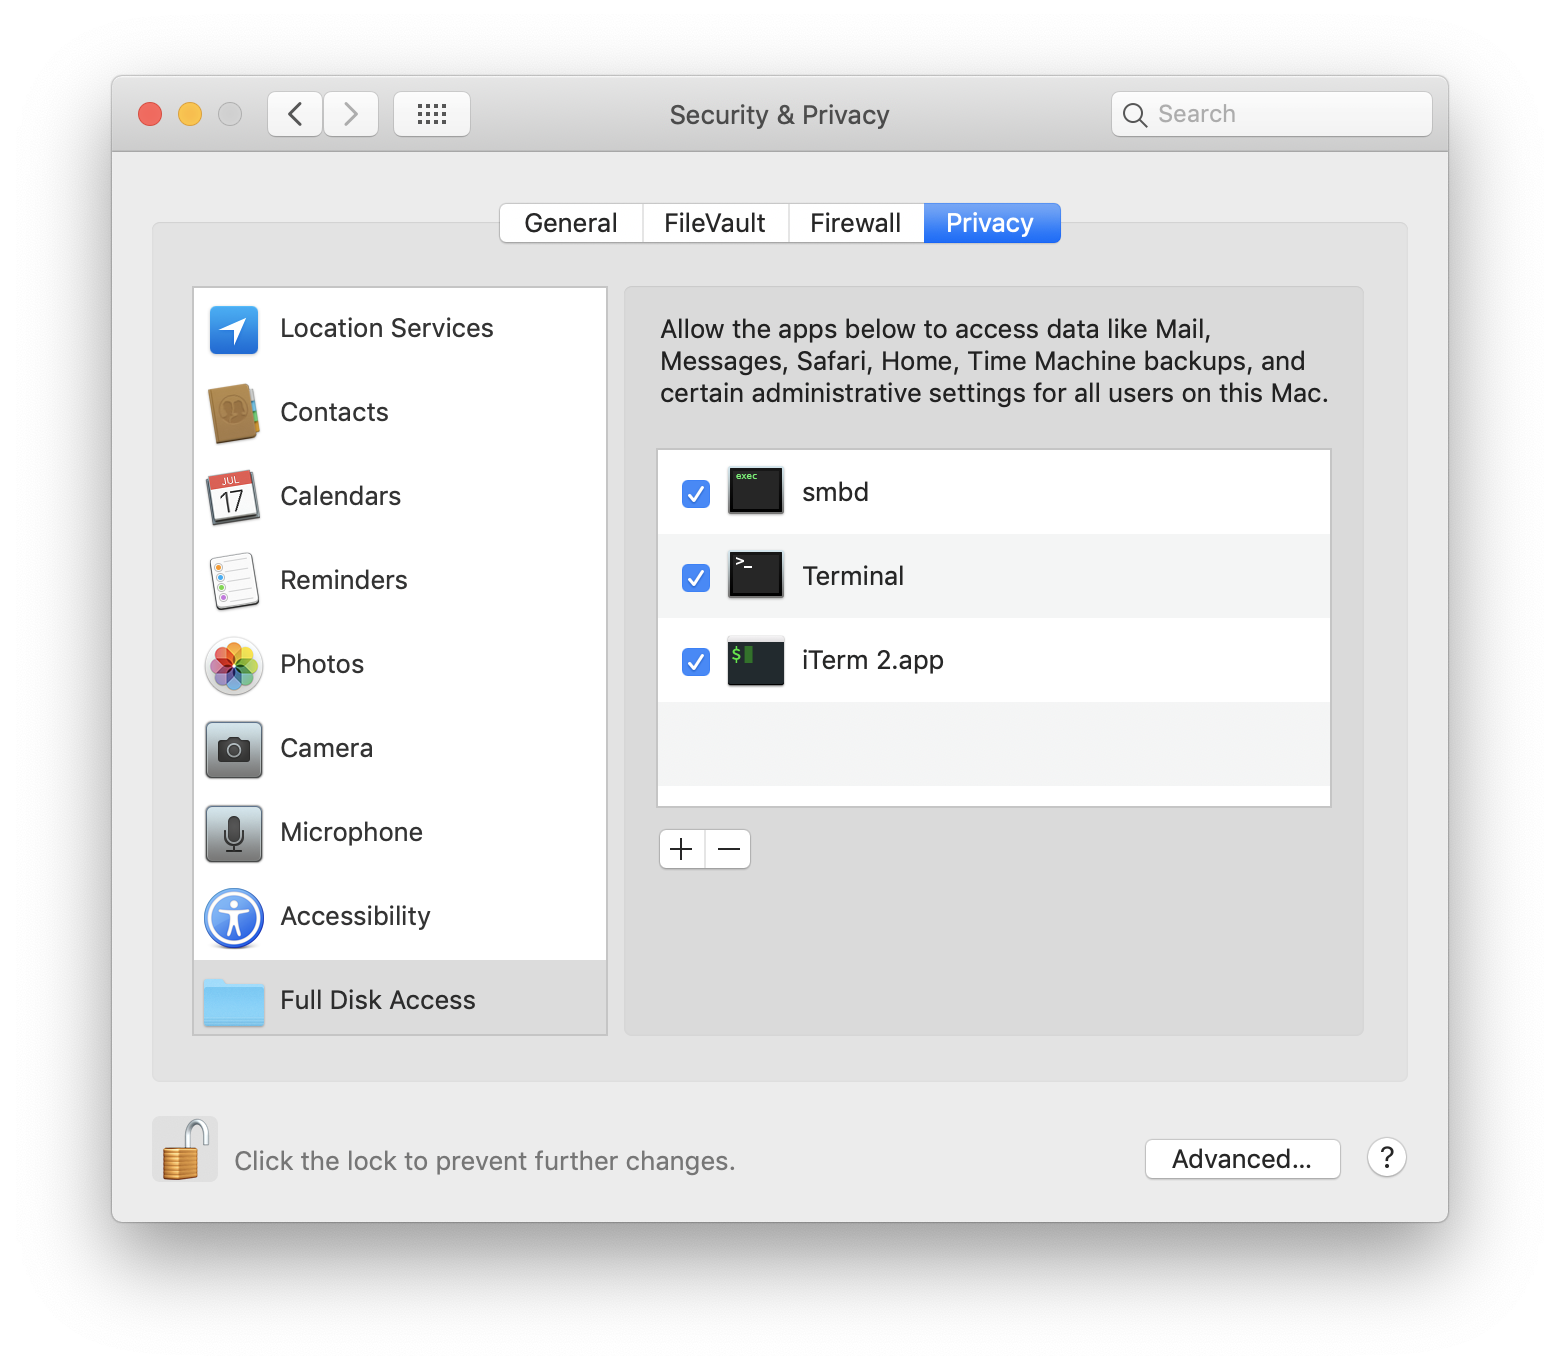Switch to the FileVault tab
Image resolution: width=1560 pixels, height=1370 pixels.
click(x=715, y=223)
